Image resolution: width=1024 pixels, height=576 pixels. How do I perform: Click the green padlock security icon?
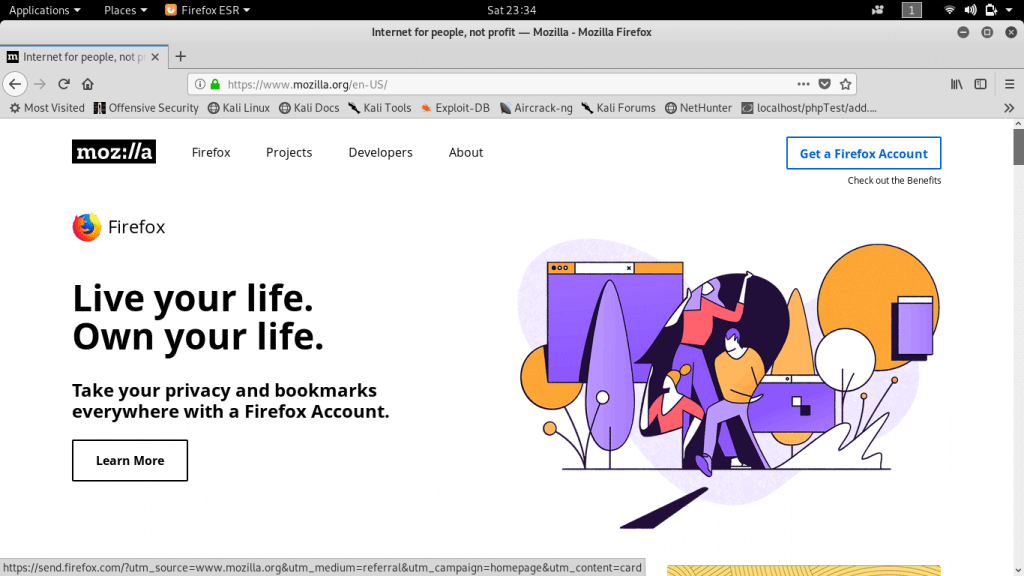[x=216, y=84]
